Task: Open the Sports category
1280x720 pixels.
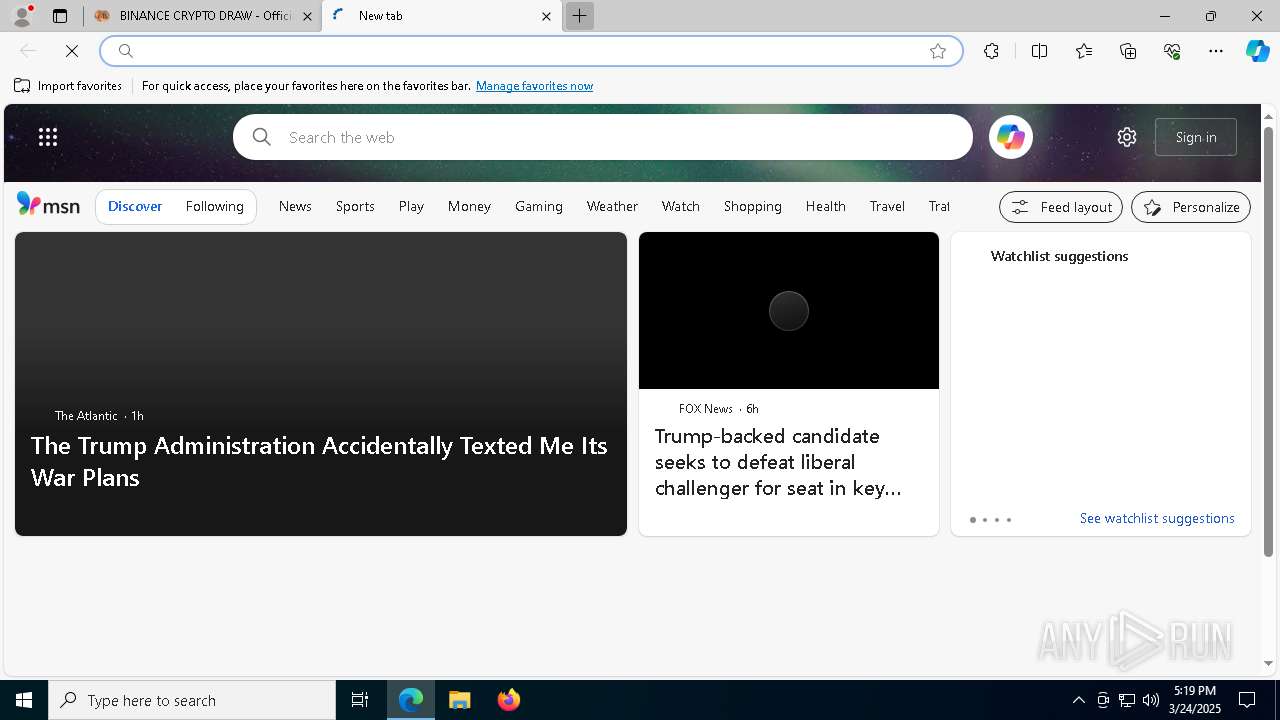Action: click(355, 206)
